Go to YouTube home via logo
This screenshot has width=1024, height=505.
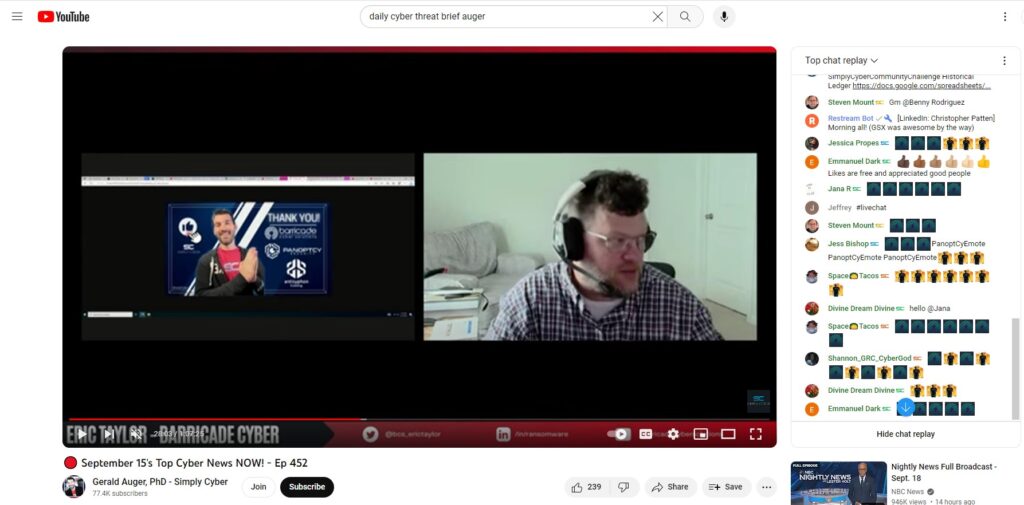pyautogui.click(x=63, y=16)
